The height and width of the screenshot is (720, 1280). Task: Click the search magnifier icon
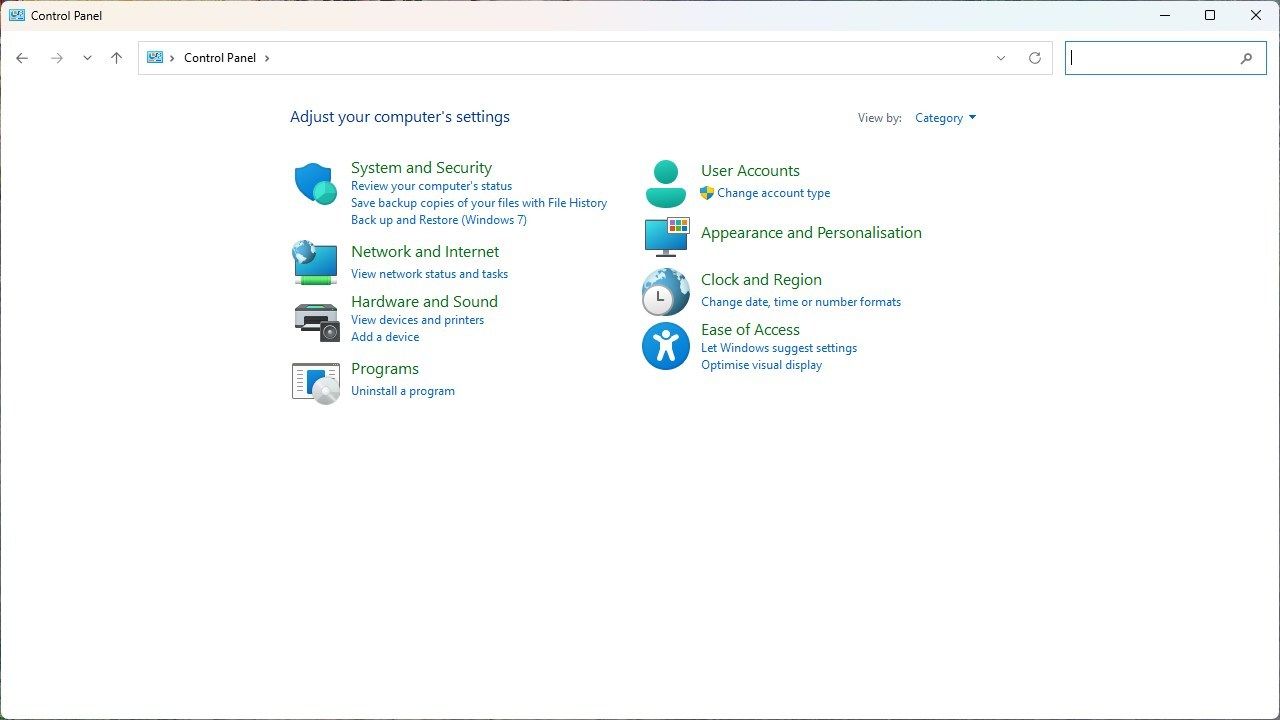[x=1246, y=58]
